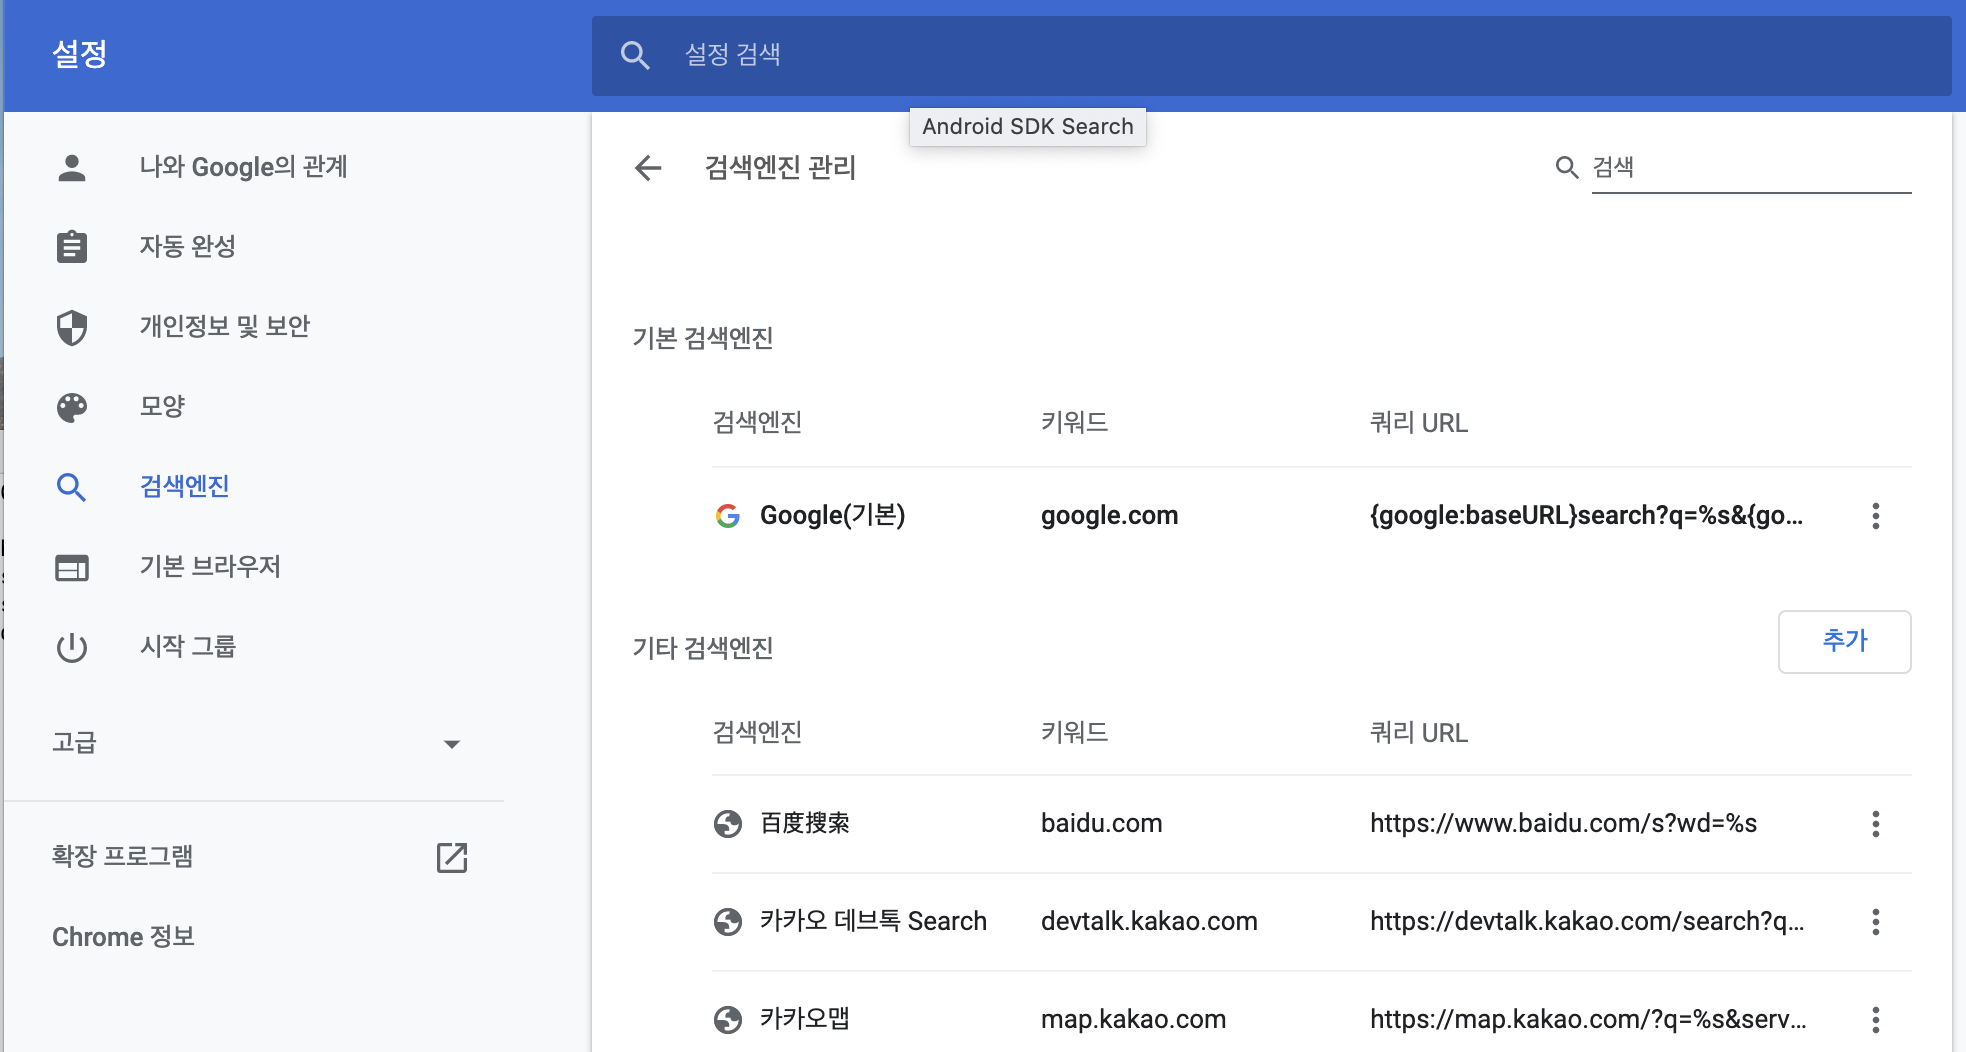Click the browser window icon for 기본 브라우저

pyautogui.click(x=72, y=567)
